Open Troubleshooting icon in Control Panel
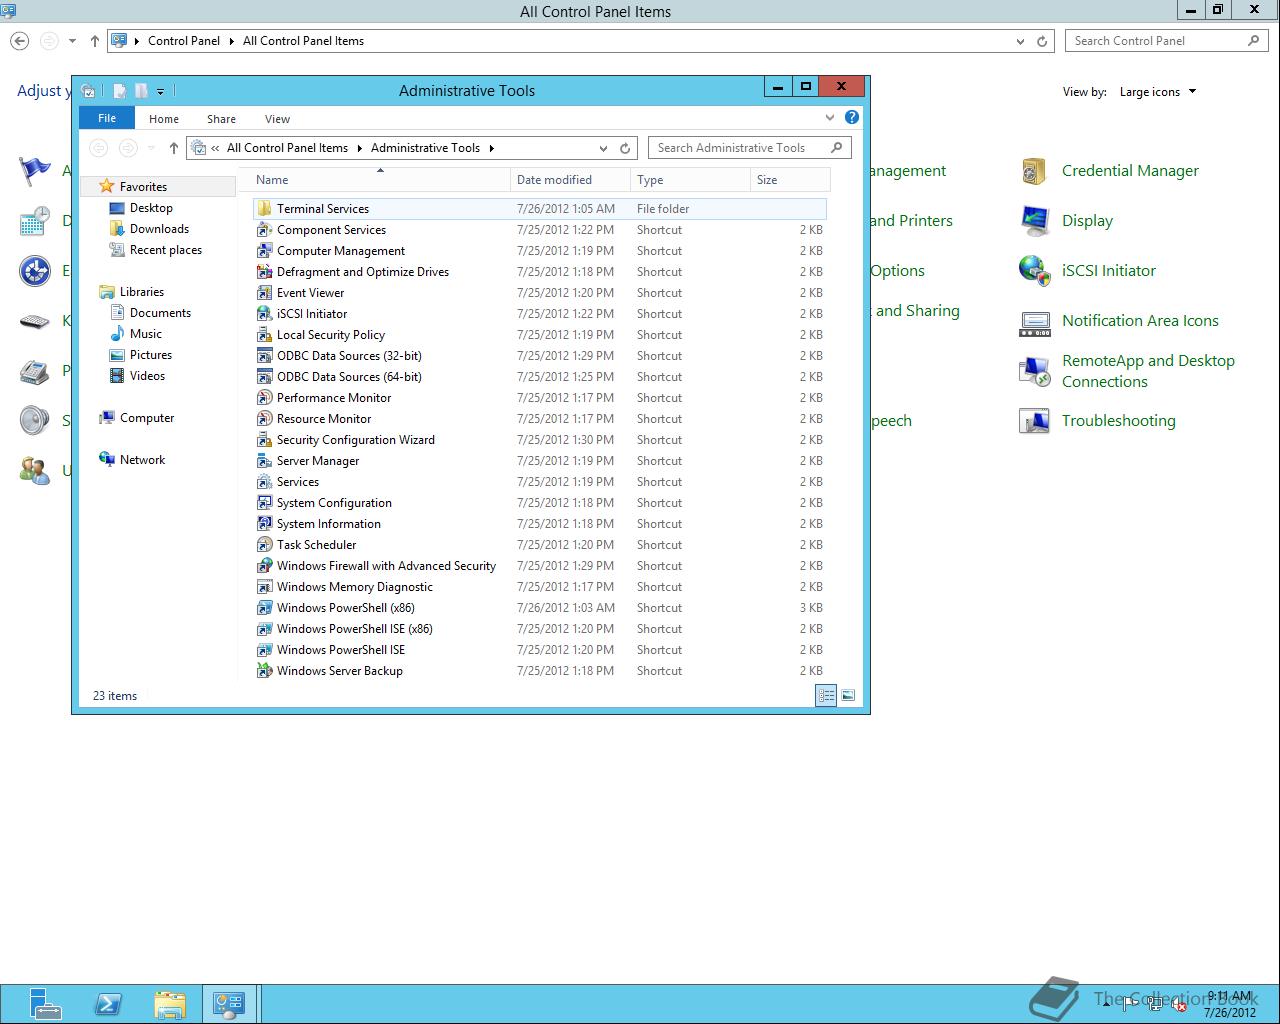This screenshot has width=1280, height=1024. click(x=1034, y=421)
